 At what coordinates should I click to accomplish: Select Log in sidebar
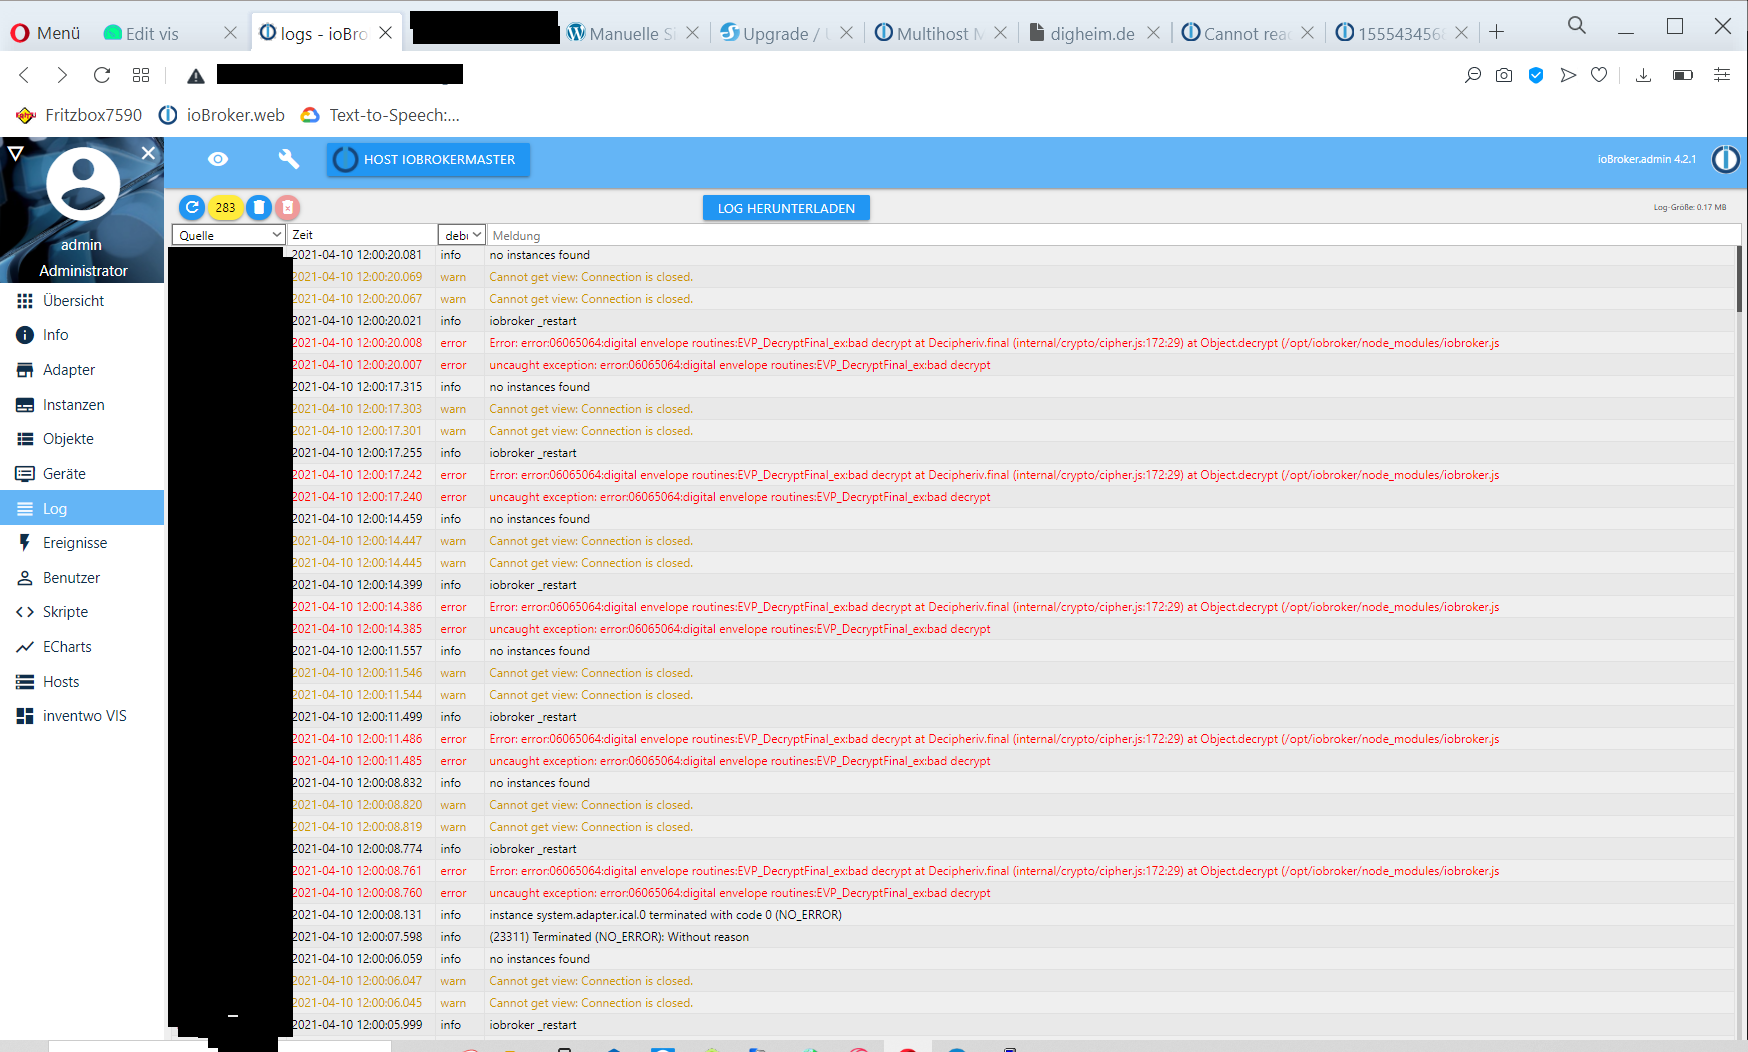pyautogui.click(x=82, y=508)
